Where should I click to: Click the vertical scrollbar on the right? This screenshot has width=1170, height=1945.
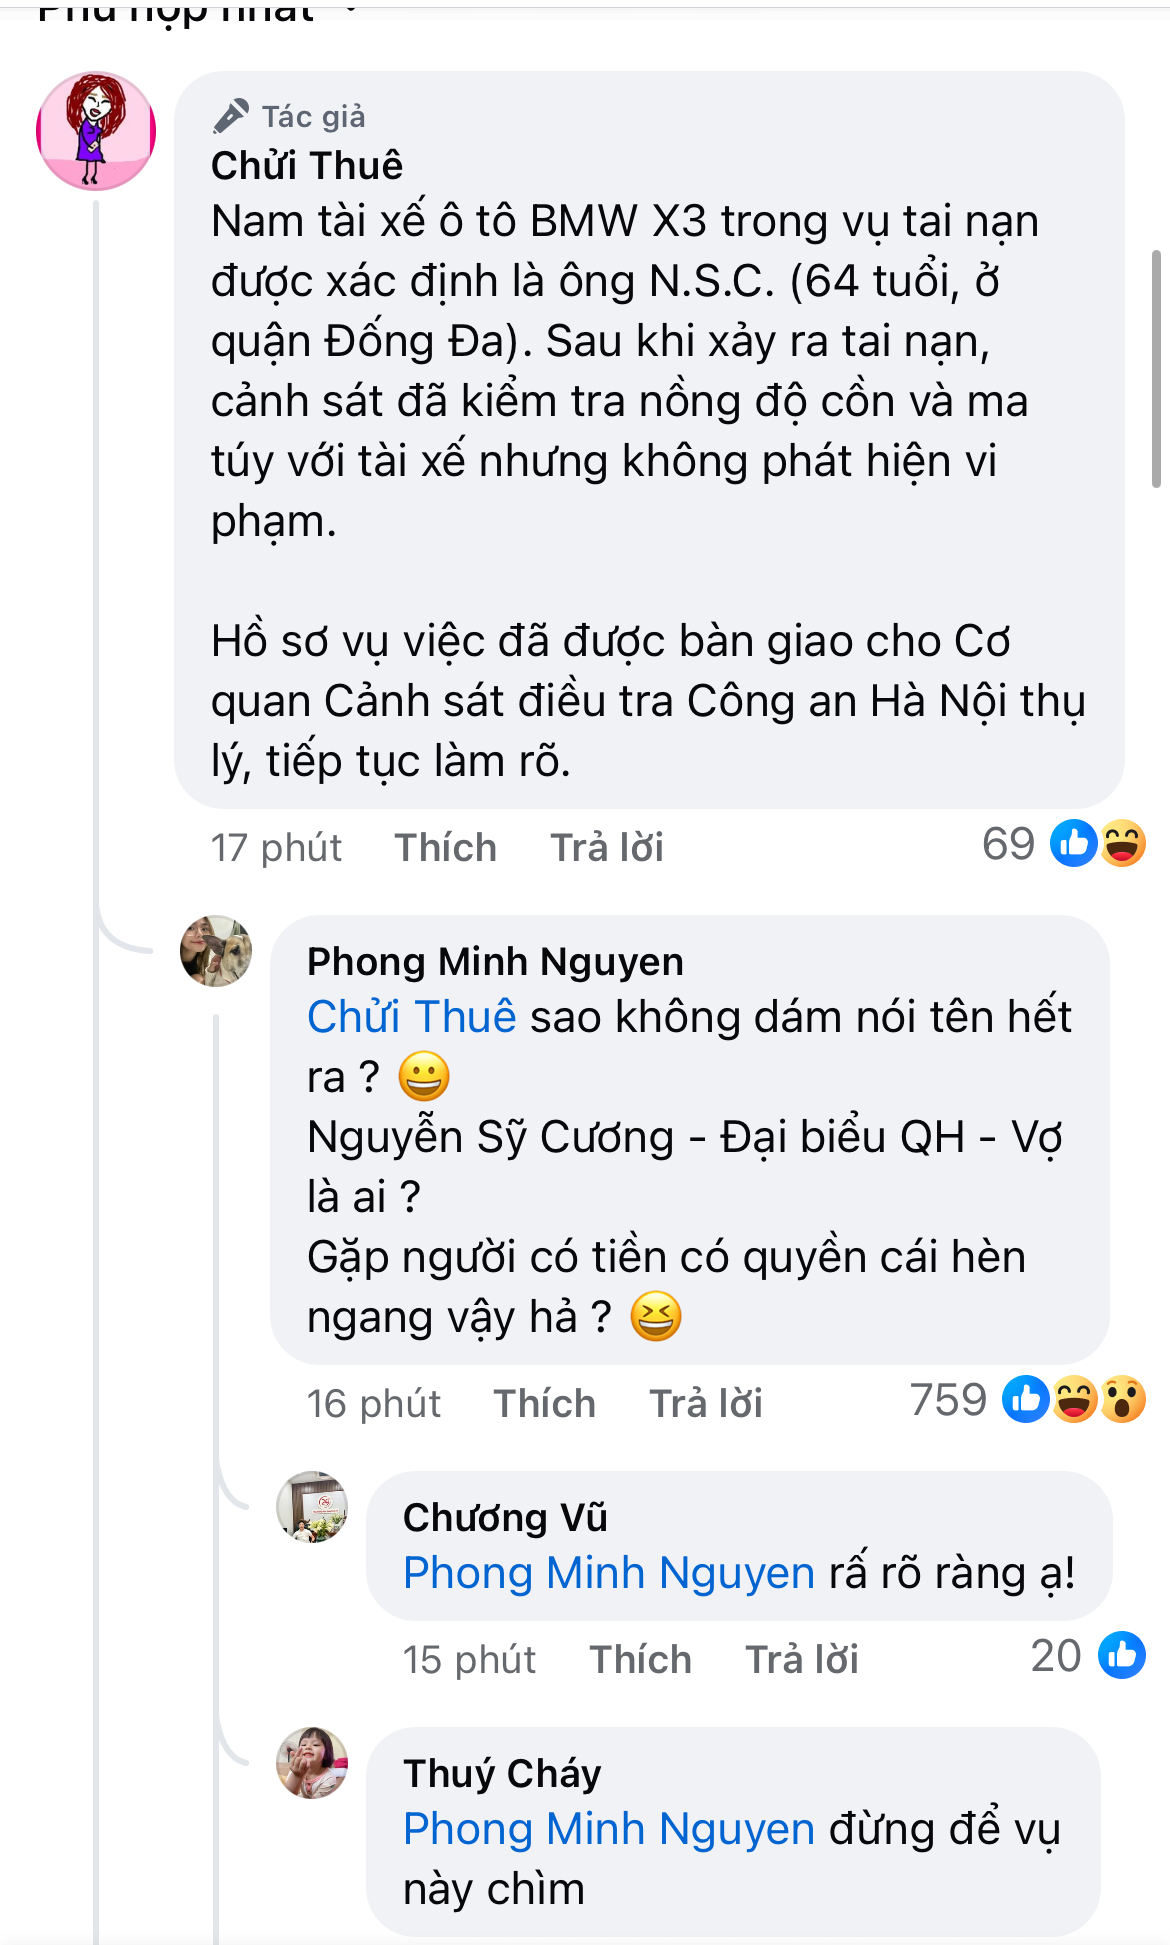coord(1156,368)
